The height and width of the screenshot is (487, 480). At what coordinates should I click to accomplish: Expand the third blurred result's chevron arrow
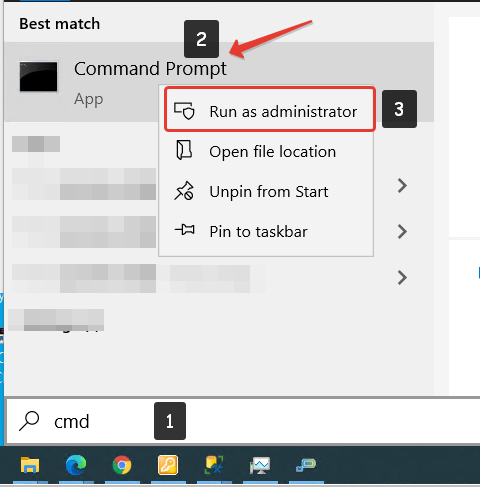[402, 277]
